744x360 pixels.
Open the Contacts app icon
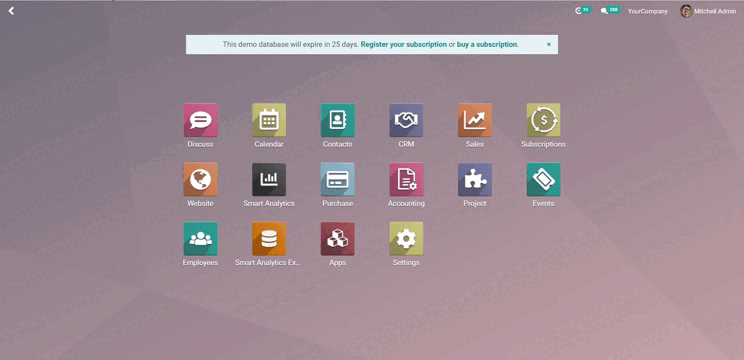(337, 120)
